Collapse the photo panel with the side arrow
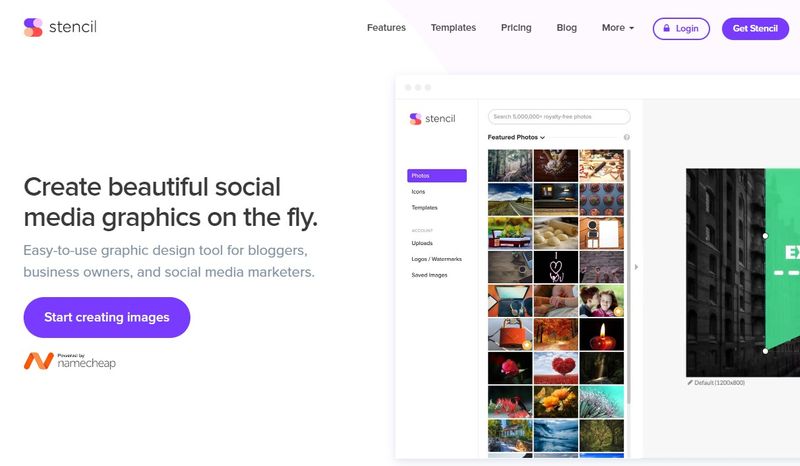Viewport: 800px width, 466px height. 637,266
